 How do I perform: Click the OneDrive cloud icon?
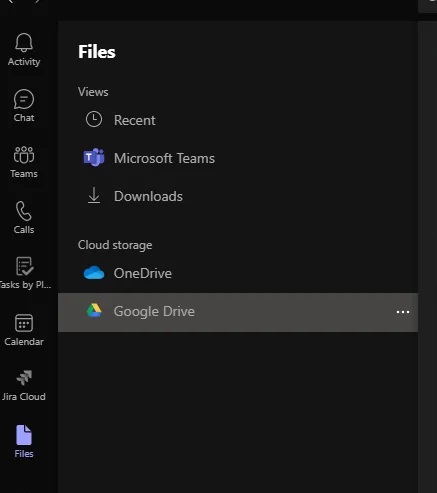[94, 273]
